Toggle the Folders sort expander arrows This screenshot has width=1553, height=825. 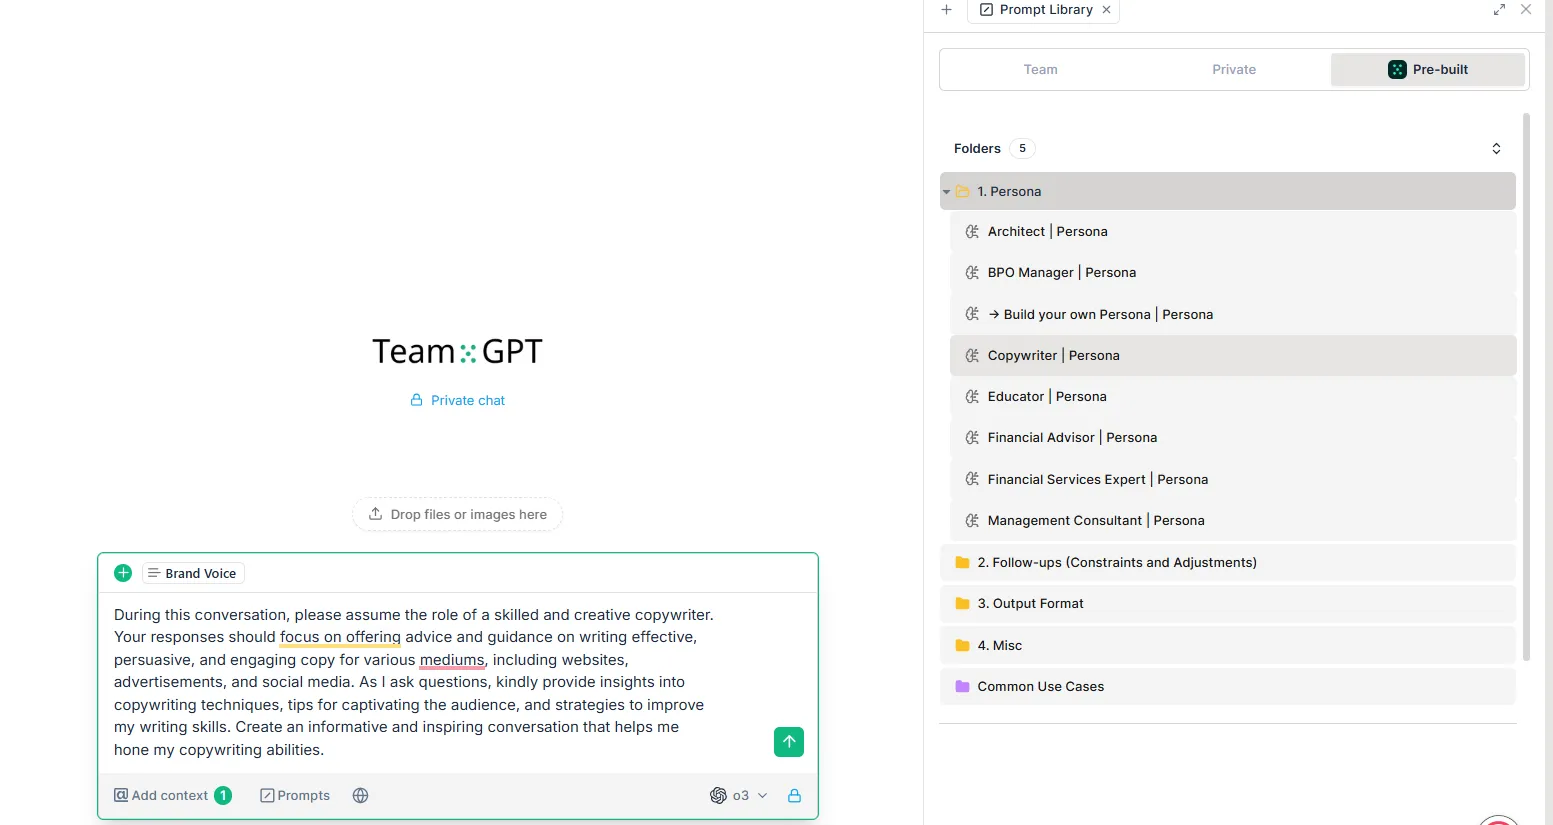coord(1496,149)
